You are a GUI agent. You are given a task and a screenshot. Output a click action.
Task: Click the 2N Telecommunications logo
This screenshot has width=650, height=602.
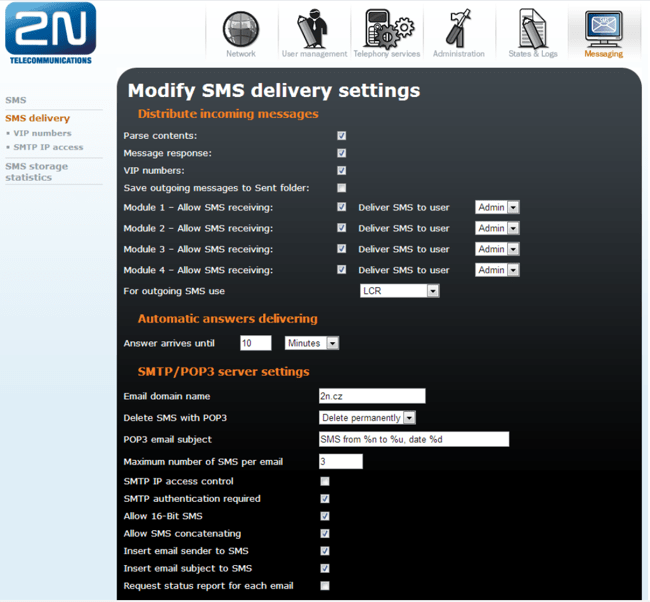point(51,33)
